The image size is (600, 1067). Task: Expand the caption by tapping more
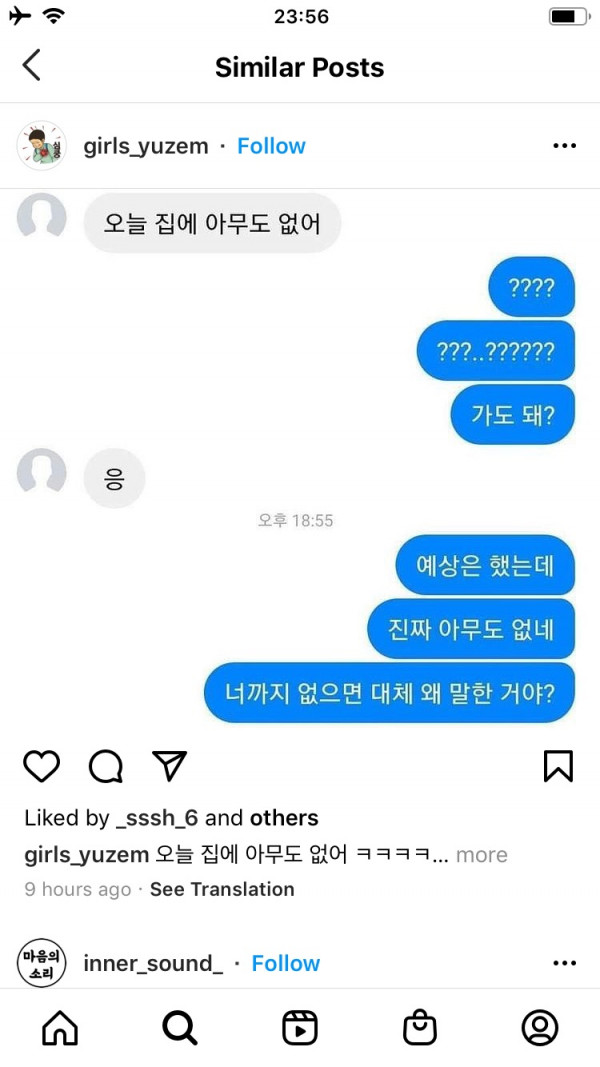(482, 855)
